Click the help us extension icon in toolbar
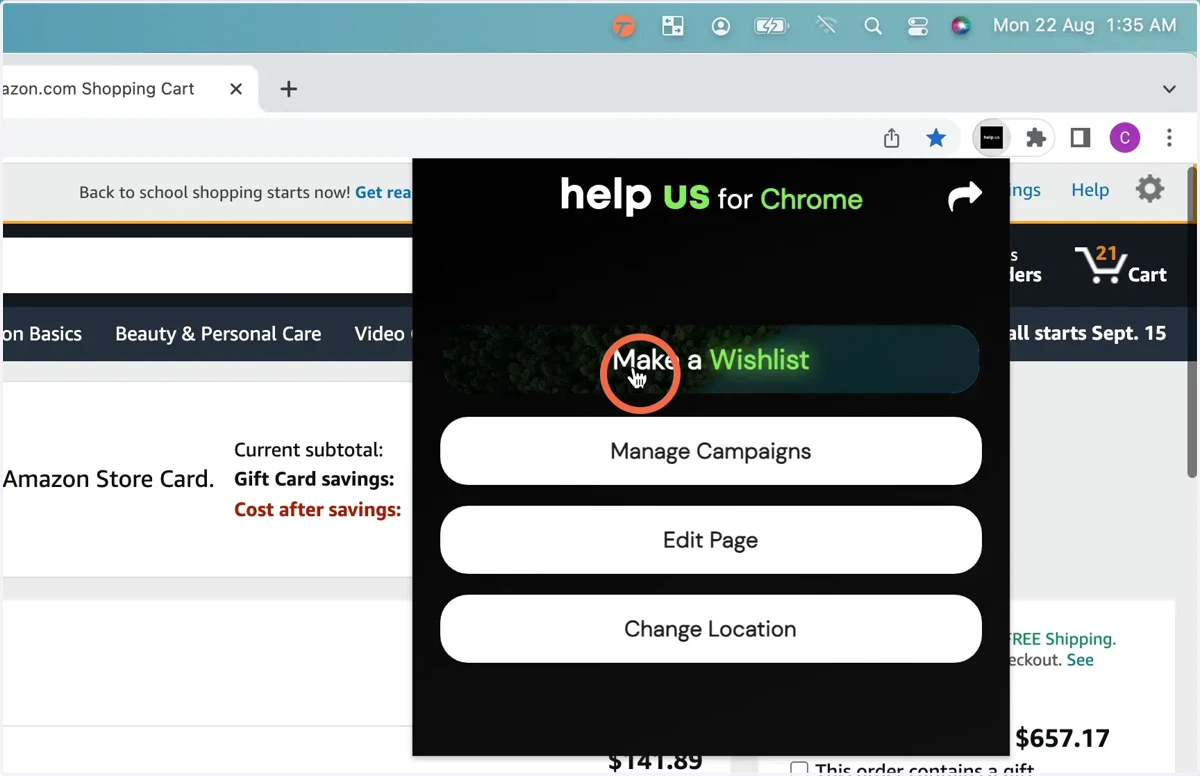 point(991,138)
